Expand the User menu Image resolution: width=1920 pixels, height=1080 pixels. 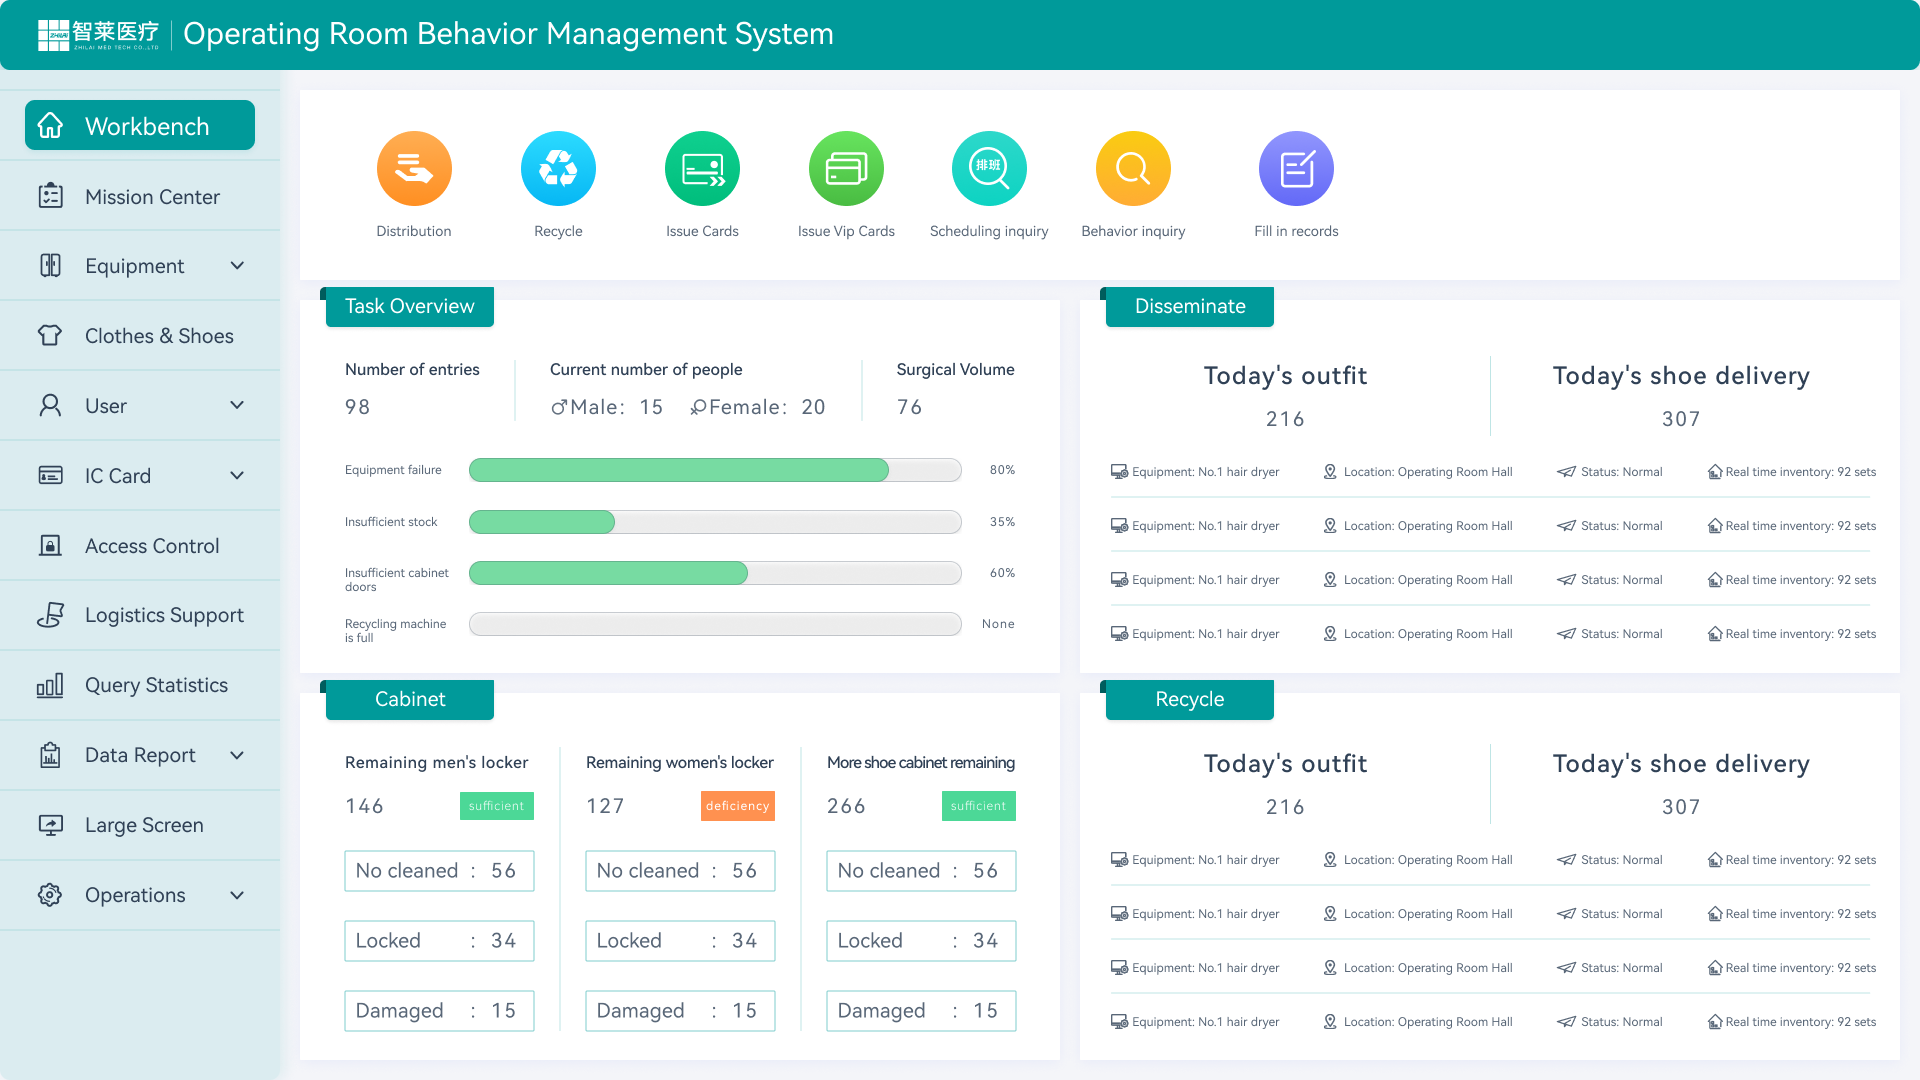tap(140, 405)
